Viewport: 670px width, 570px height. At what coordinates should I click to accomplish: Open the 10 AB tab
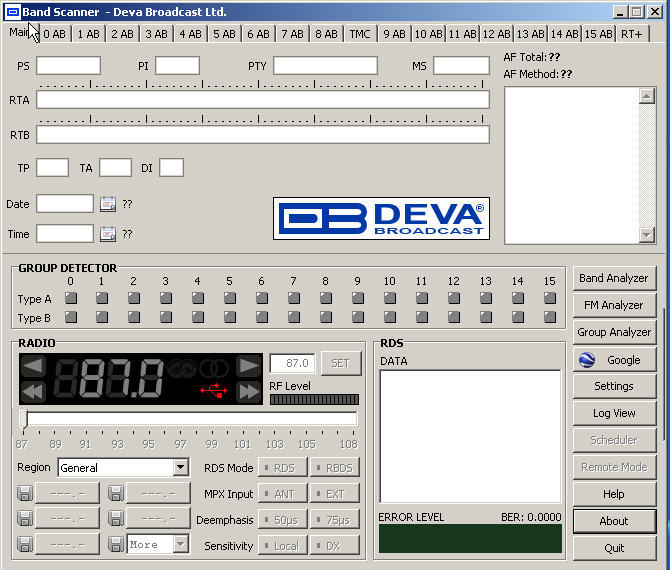coord(428,34)
